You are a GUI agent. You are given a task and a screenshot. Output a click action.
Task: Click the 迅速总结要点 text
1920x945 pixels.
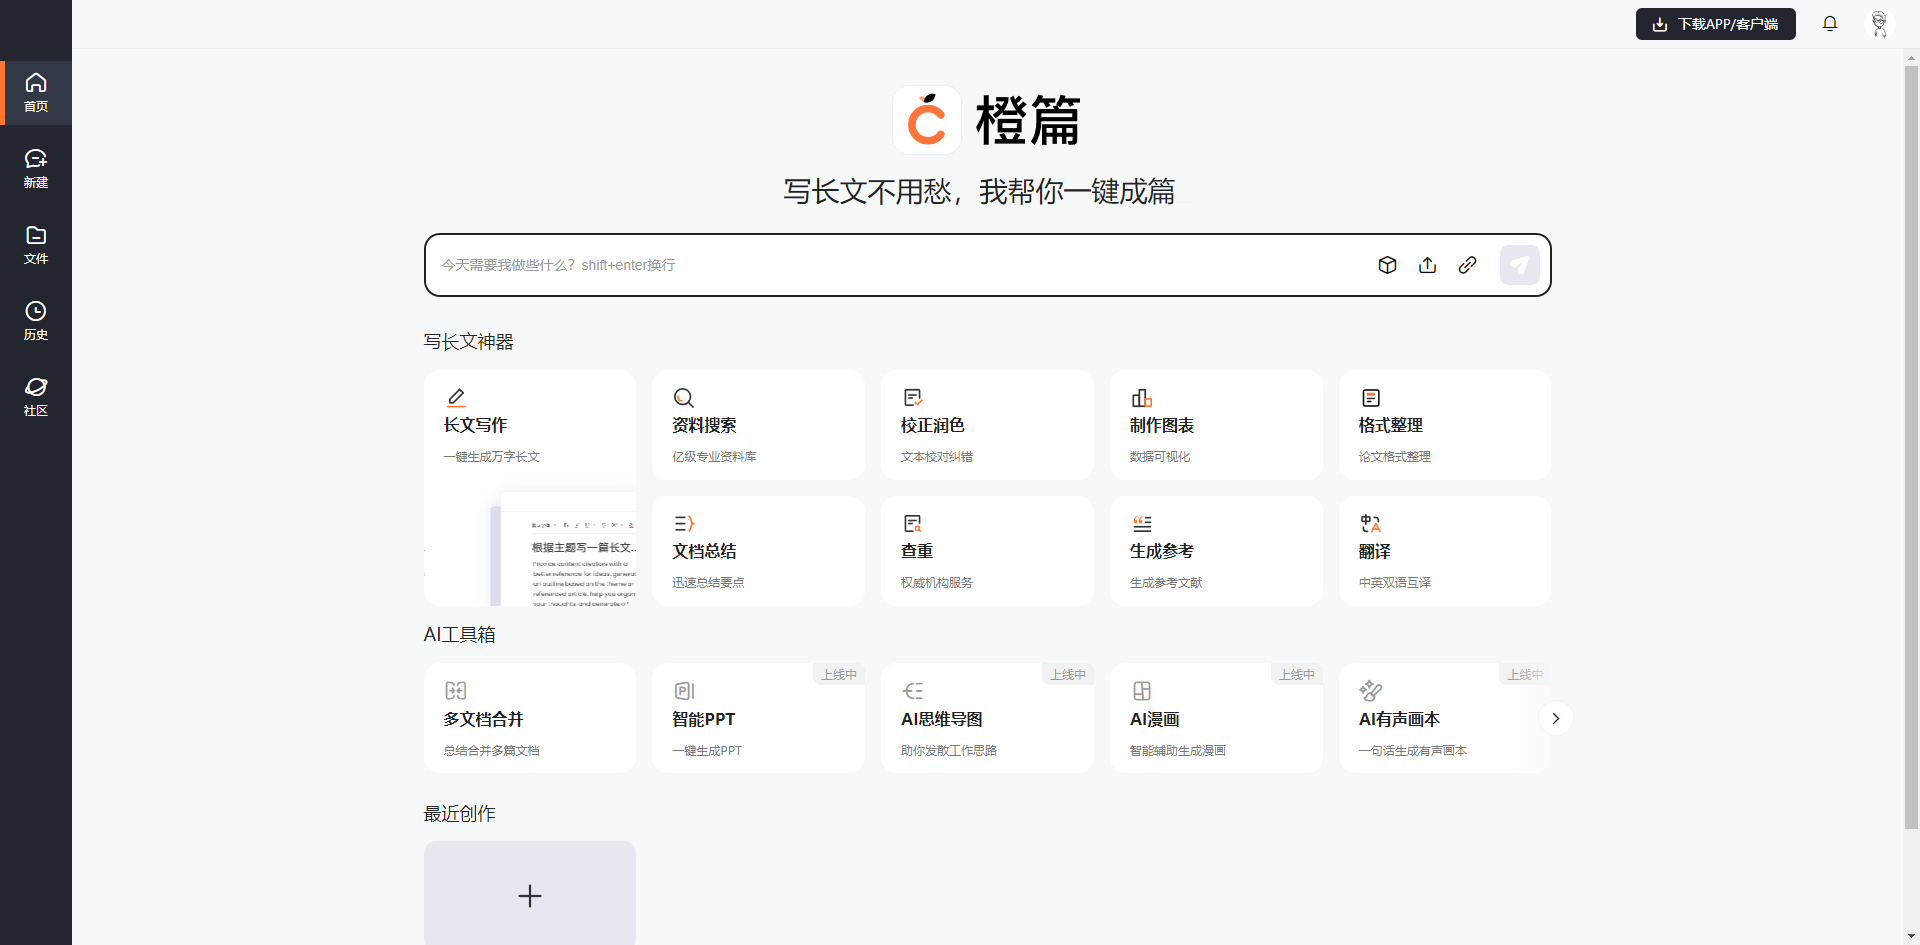click(x=708, y=583)
